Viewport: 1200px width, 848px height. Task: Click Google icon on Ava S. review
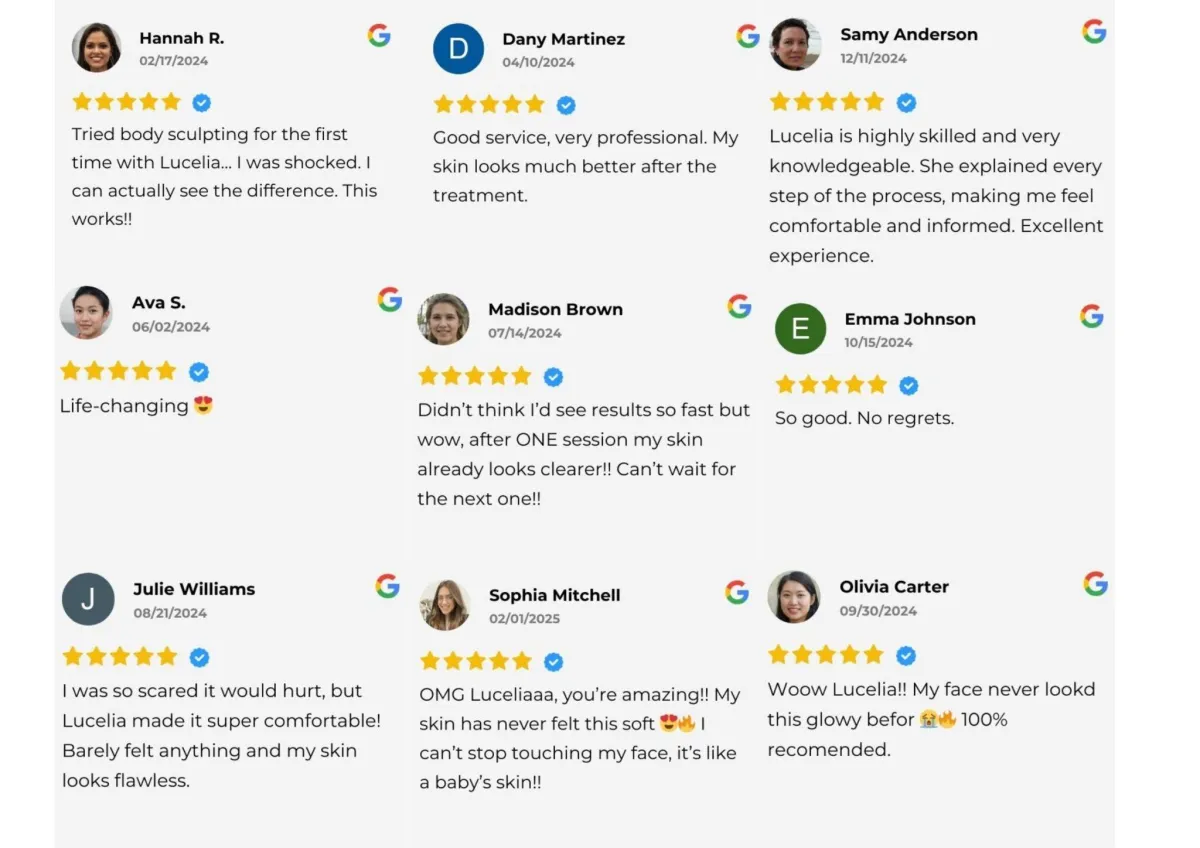[390, 299]
